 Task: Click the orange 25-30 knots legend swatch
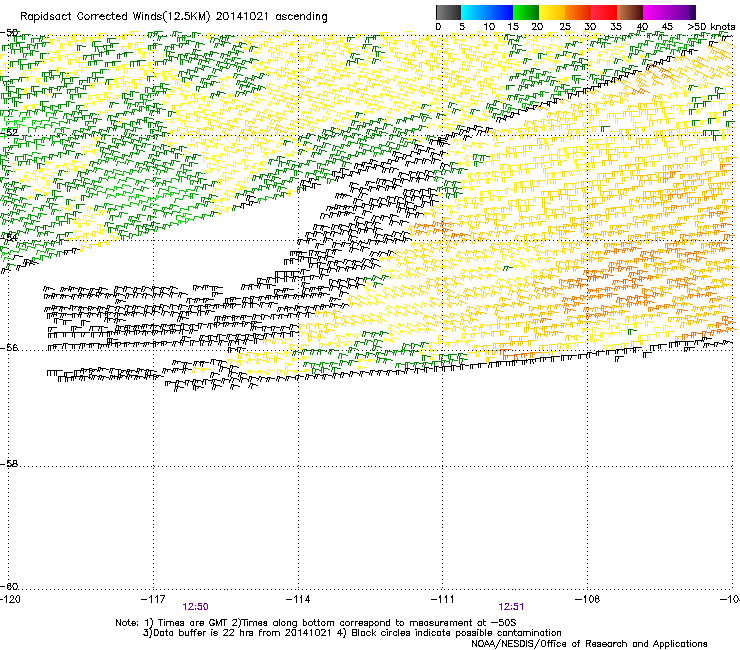point(578,12)
